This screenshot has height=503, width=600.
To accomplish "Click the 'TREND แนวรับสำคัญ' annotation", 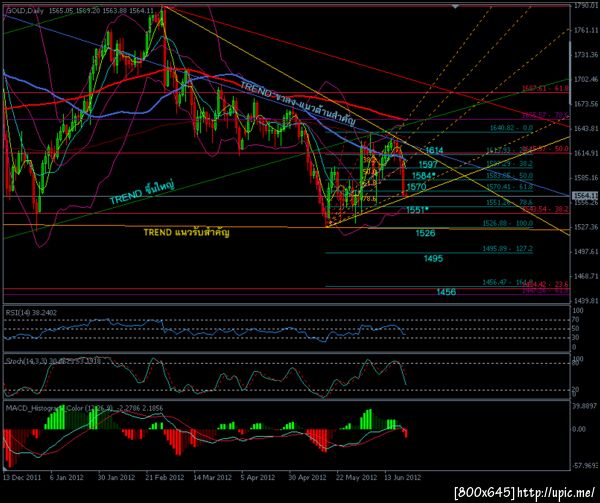I will click(186, 232).
